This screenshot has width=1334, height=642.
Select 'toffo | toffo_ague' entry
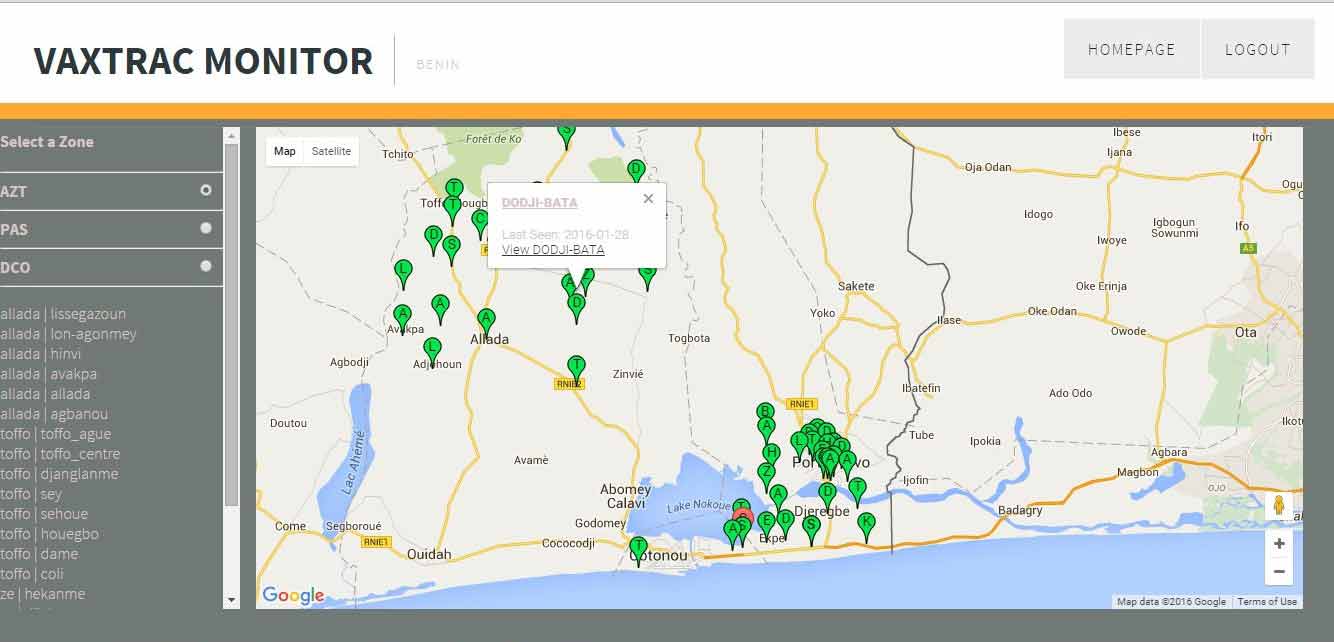tap(56, 434)
